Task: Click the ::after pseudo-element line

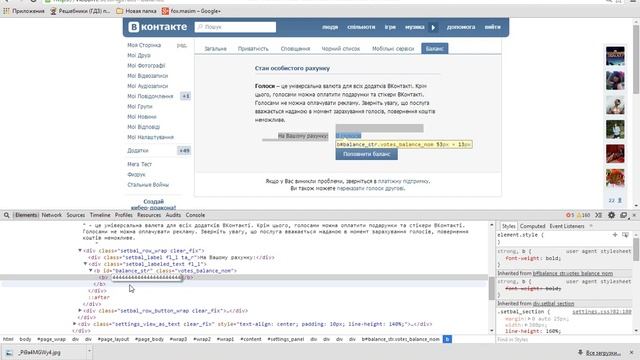Action: pyautogui.click(x=100, y=297)
